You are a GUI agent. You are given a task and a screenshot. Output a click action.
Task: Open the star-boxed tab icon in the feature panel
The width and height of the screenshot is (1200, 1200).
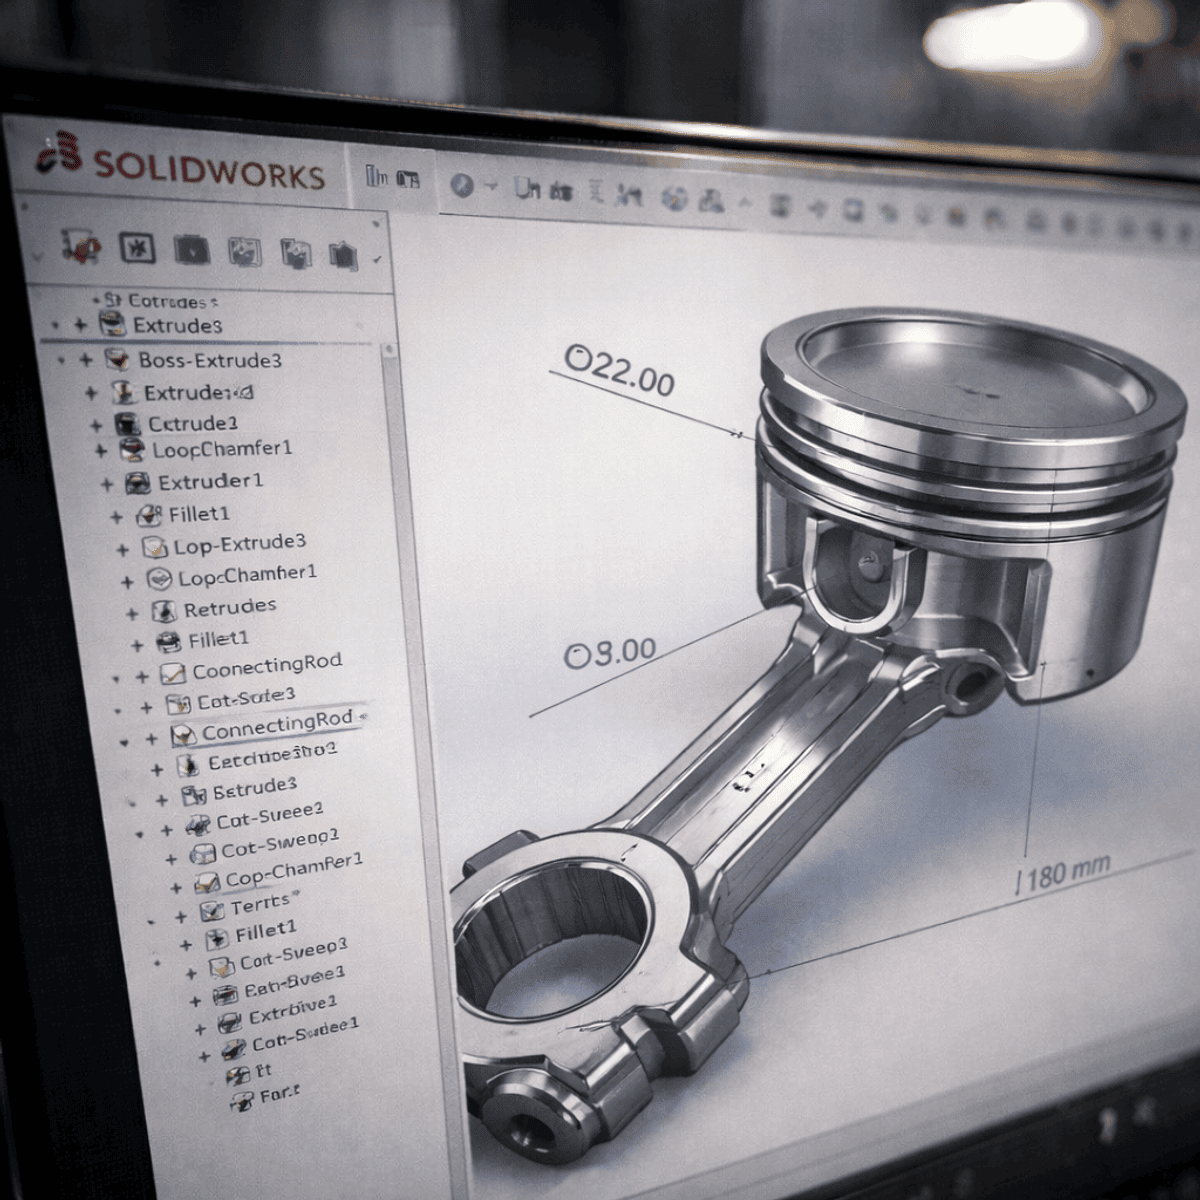point(138,249)
